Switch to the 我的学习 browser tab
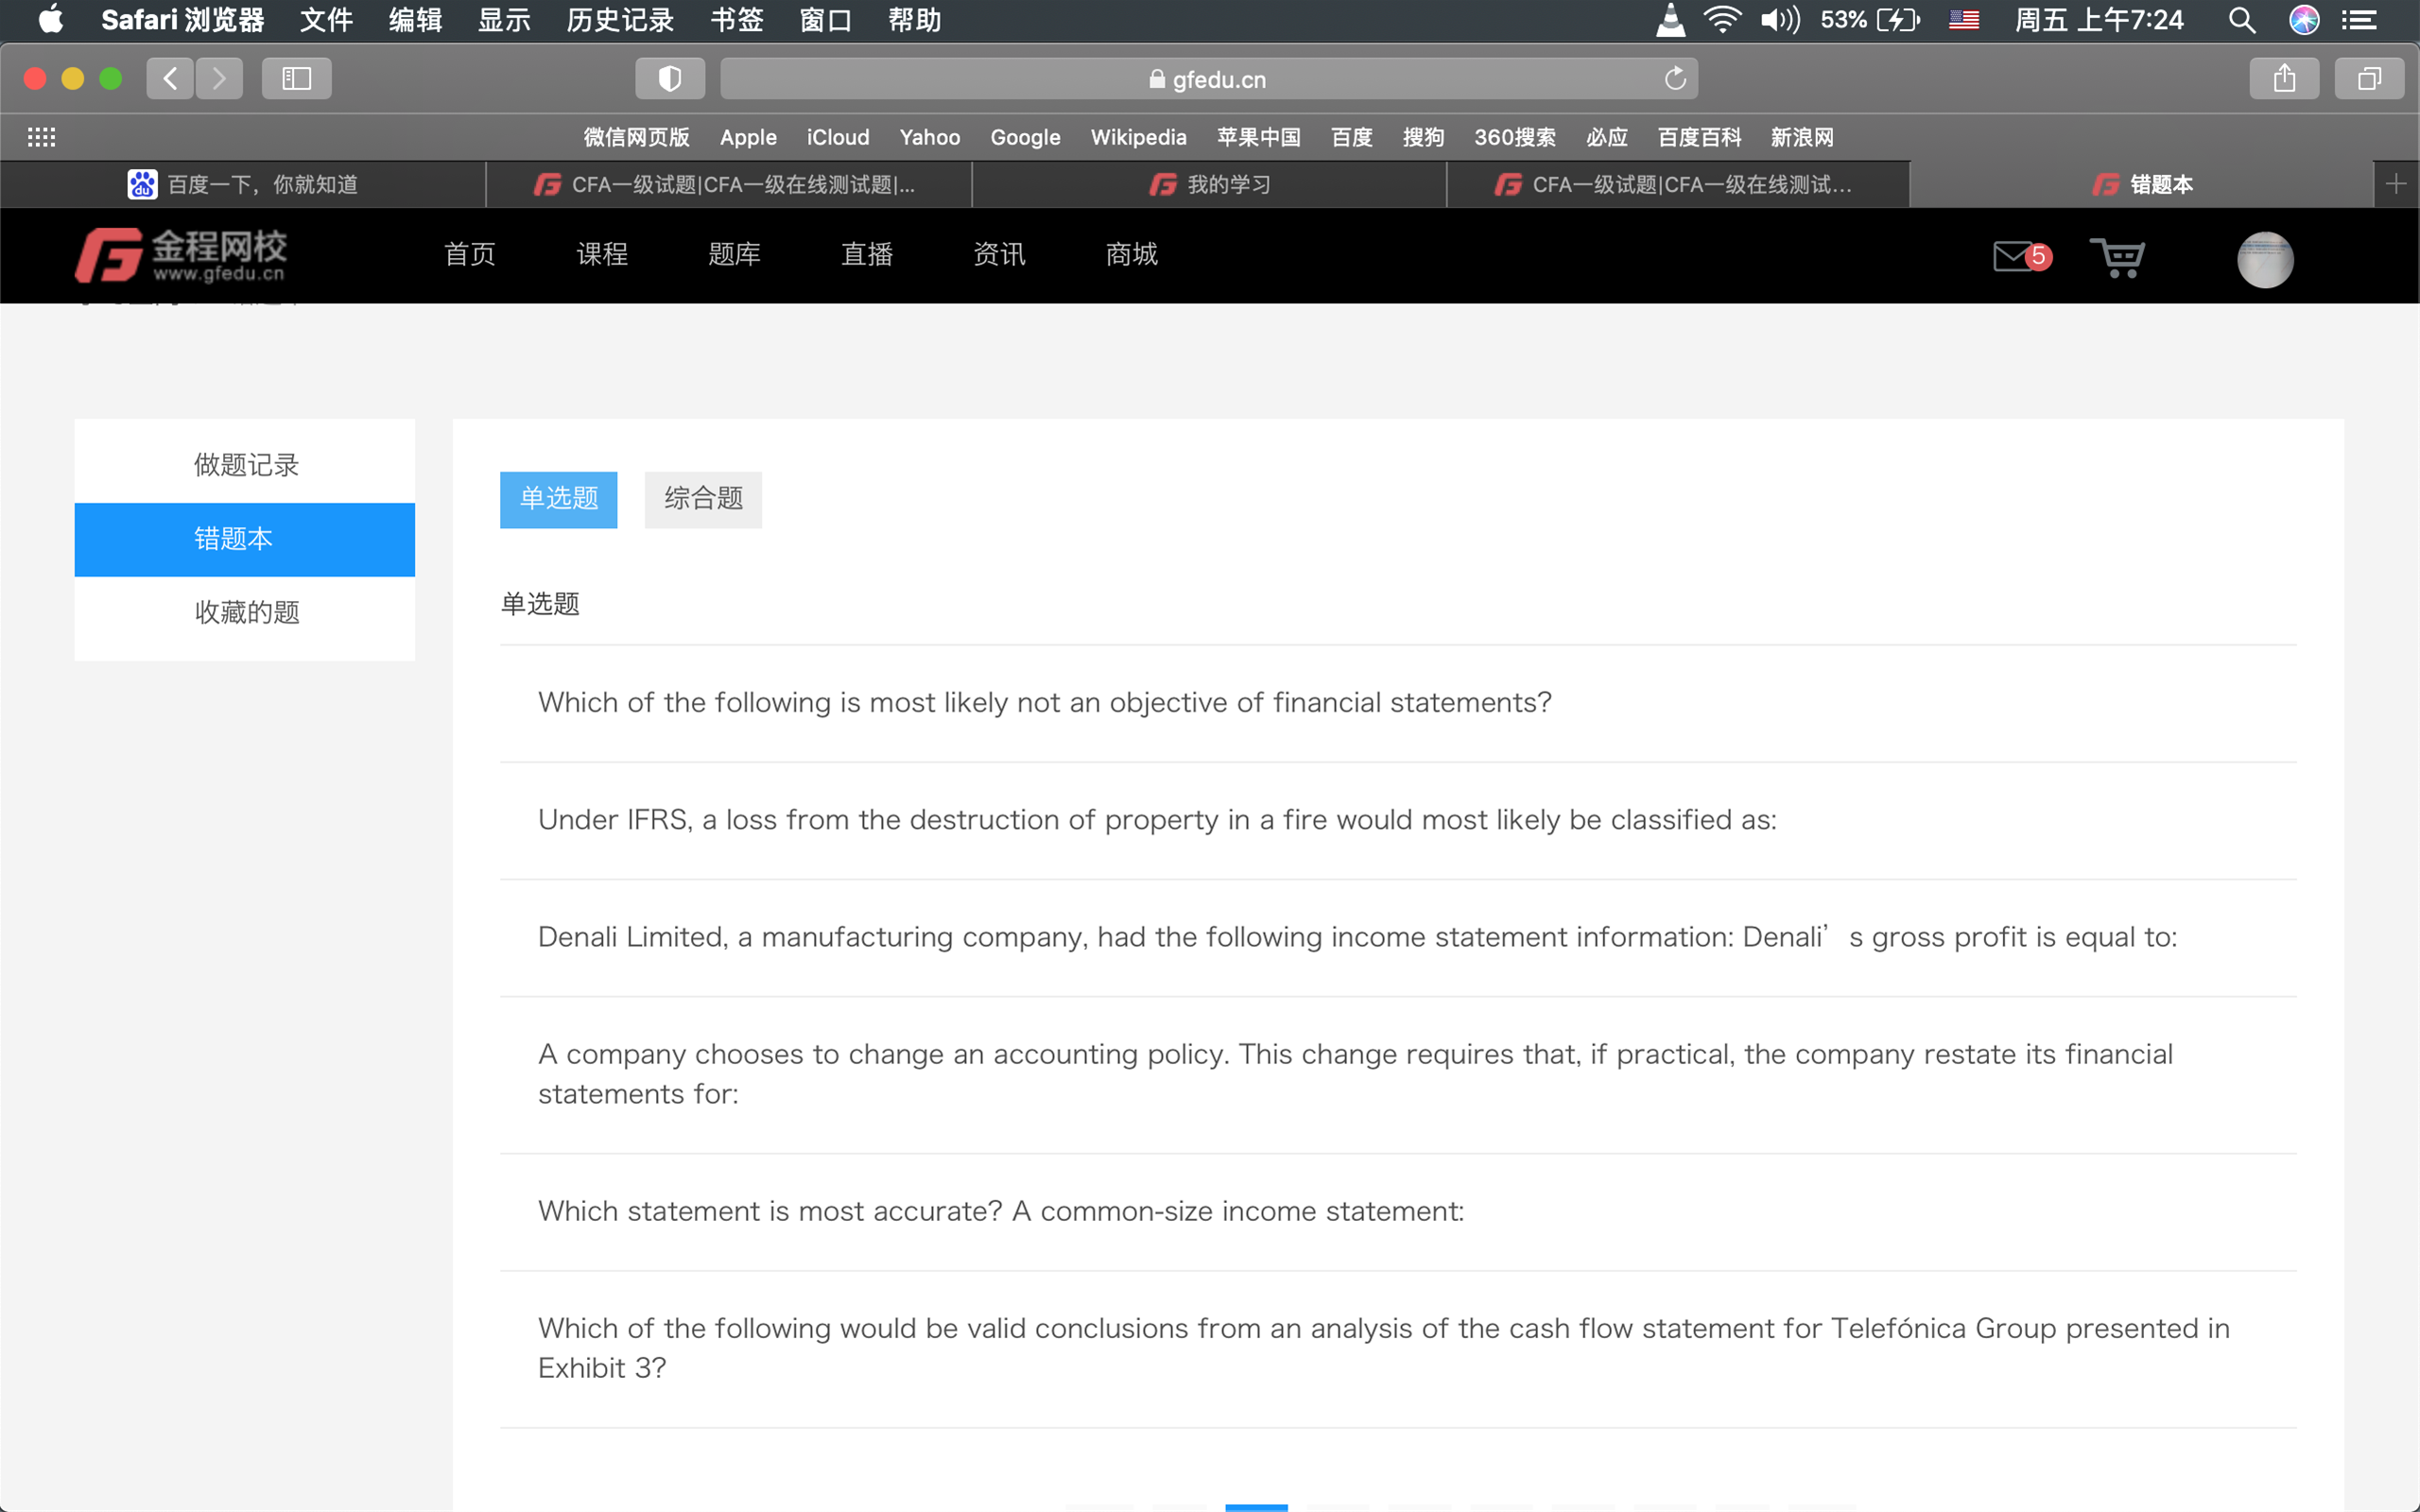This screenshot has height=1512, width=2420. click(1209, 184)
